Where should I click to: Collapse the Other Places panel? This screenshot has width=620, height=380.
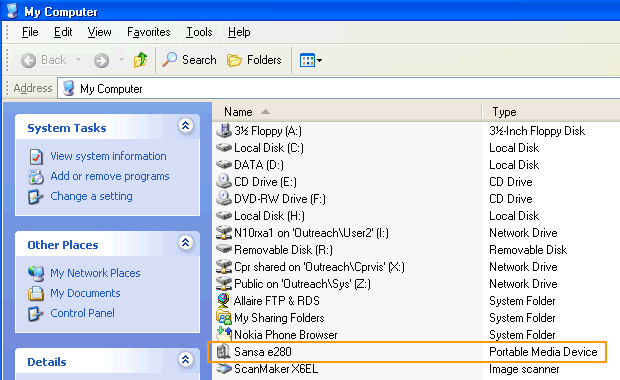pos(185,242)
